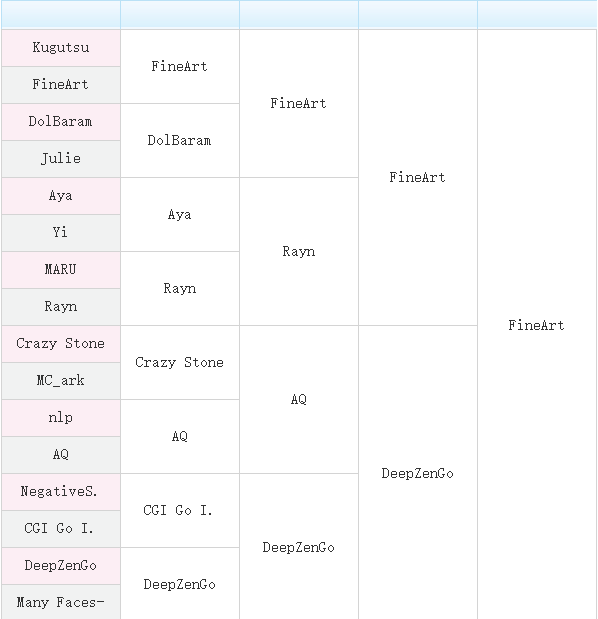Select the nlp participant cell

coord(61,418)
